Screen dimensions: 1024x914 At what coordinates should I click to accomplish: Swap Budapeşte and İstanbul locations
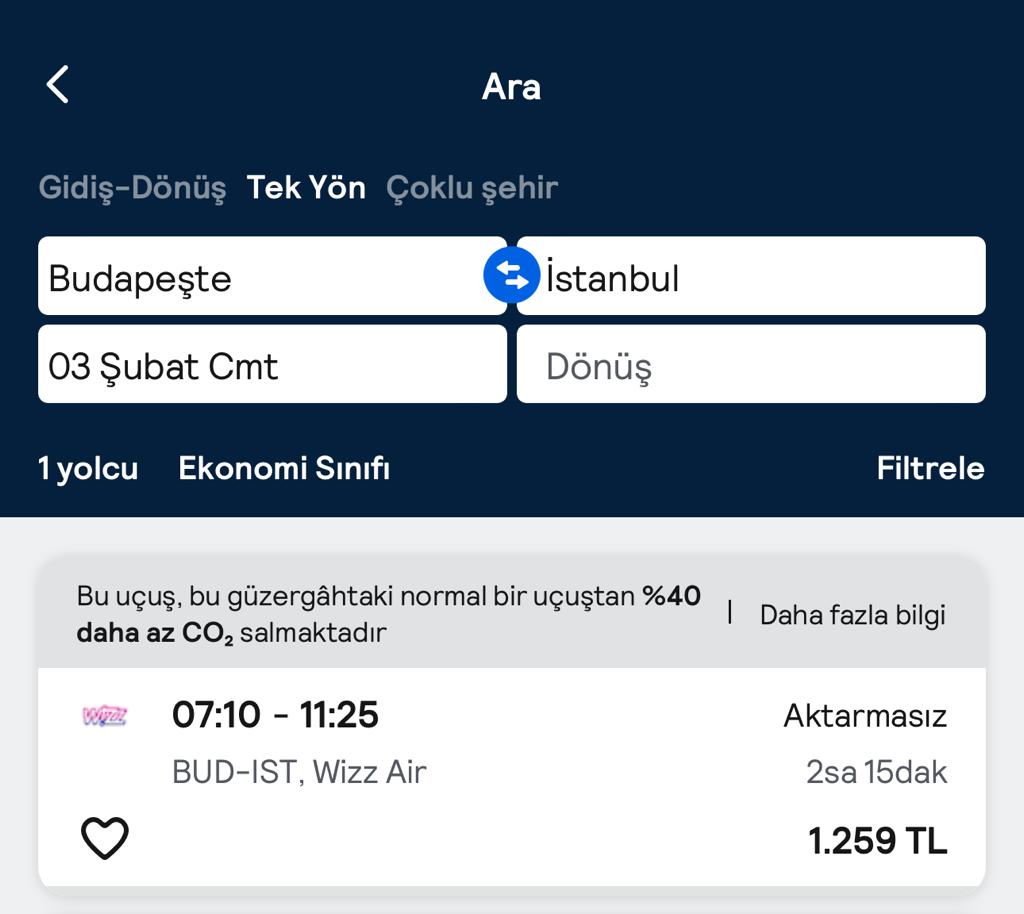click(x=512, y=276)
